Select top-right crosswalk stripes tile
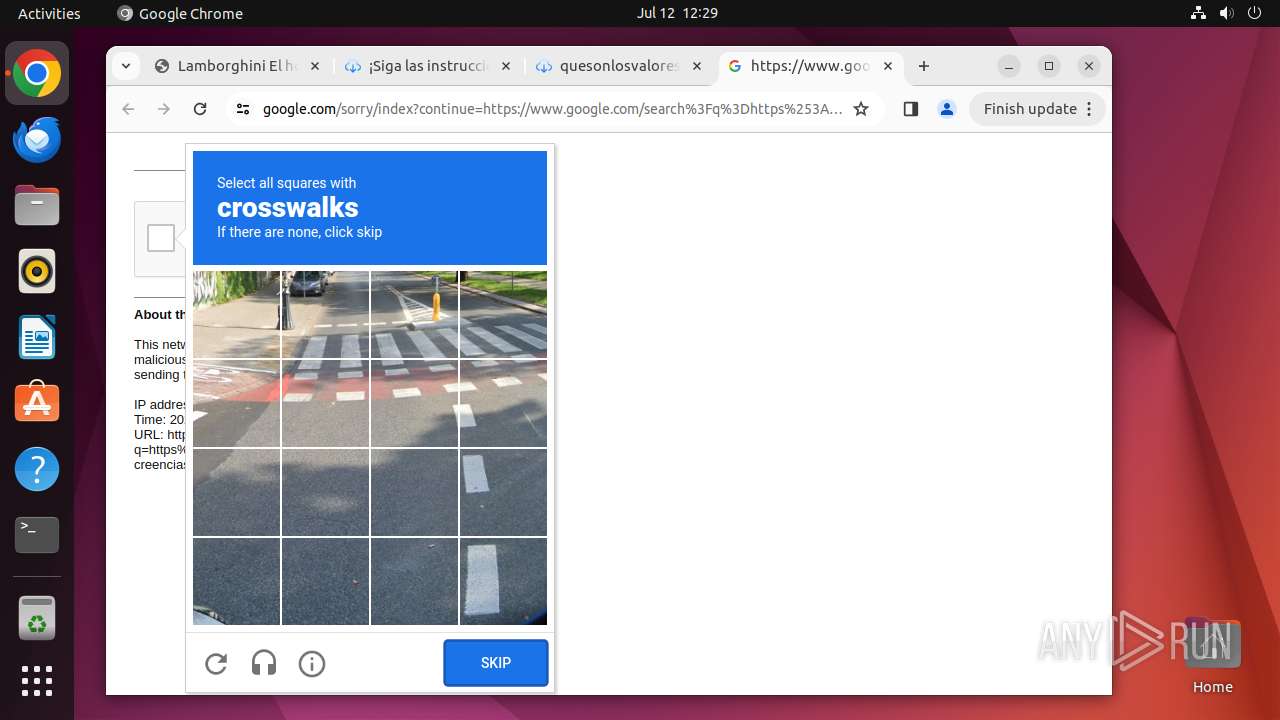1280x720 pixels. (503, 314)
